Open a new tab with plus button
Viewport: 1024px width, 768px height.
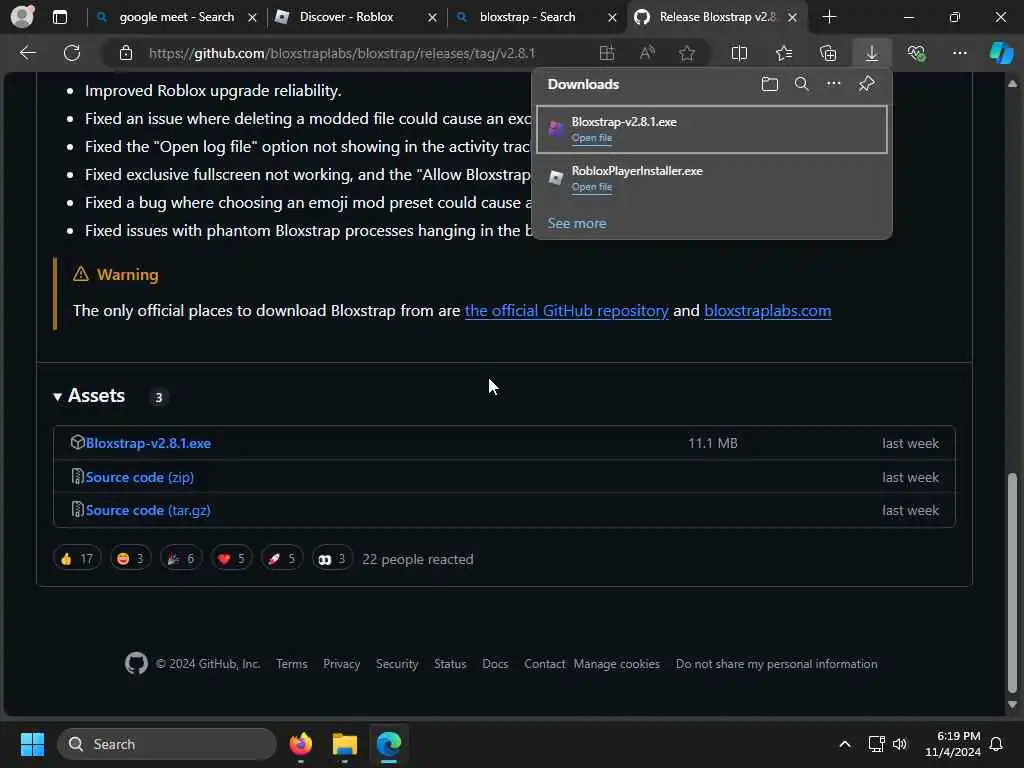coord(829,17)
